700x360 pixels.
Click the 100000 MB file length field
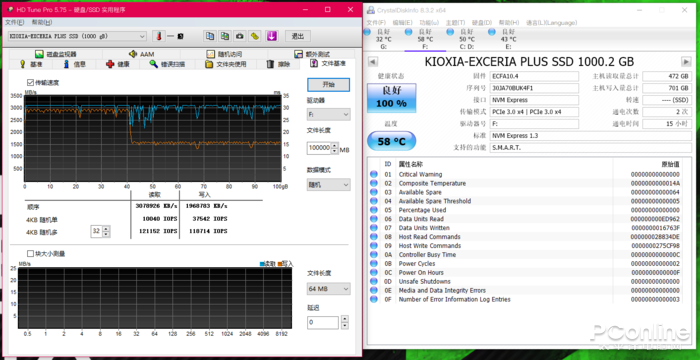pyautogui.click(x=320, y=148)
